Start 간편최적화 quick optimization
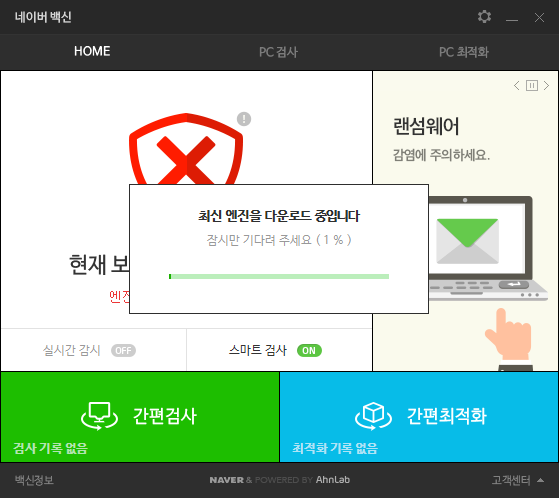This screenshot has height=498, width=559. pos(419,417)
